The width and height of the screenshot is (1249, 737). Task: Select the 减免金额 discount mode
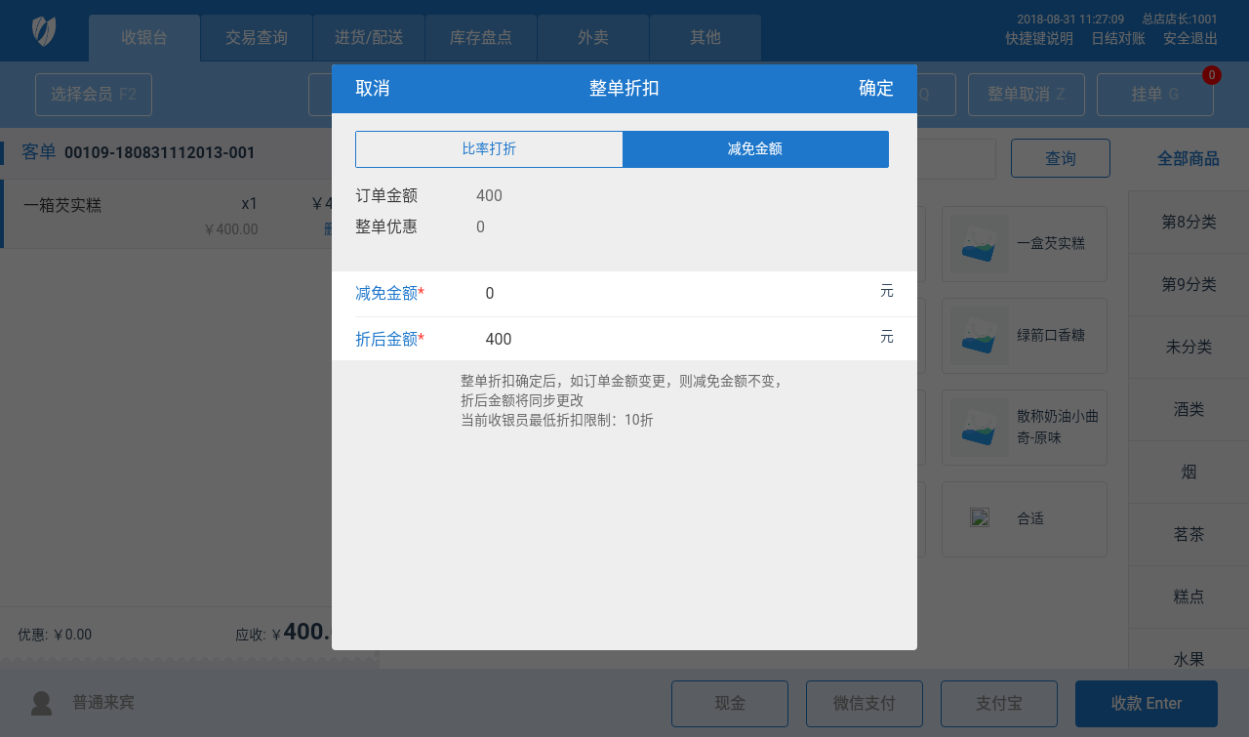755,149
